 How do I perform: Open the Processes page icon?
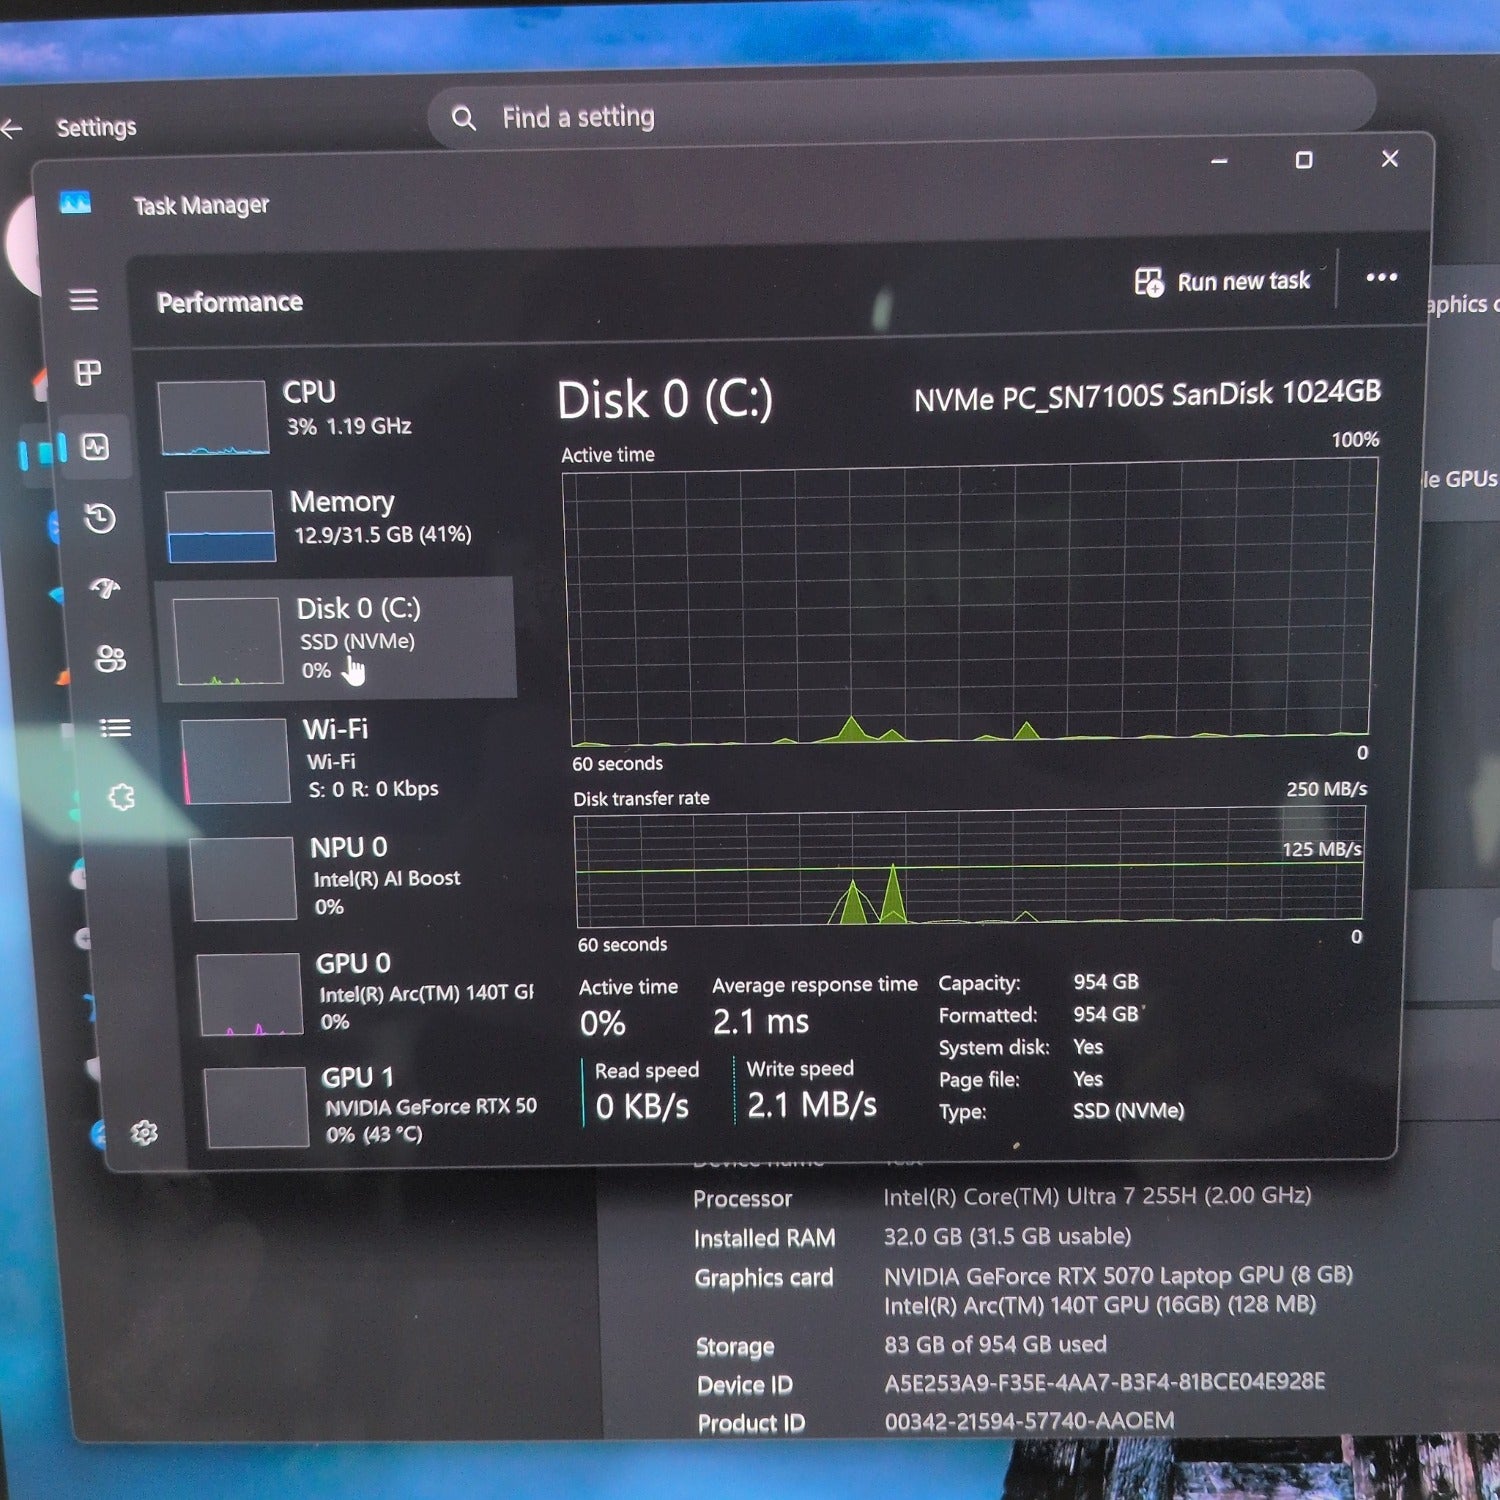click(x=89, y=373)
